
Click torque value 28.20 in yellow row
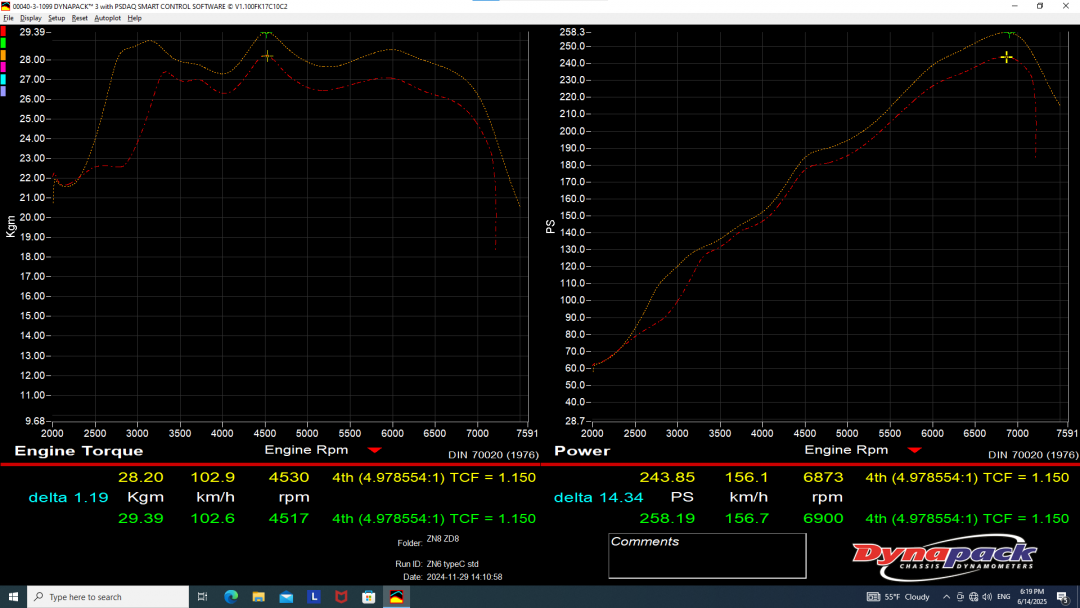click(141, 477)
